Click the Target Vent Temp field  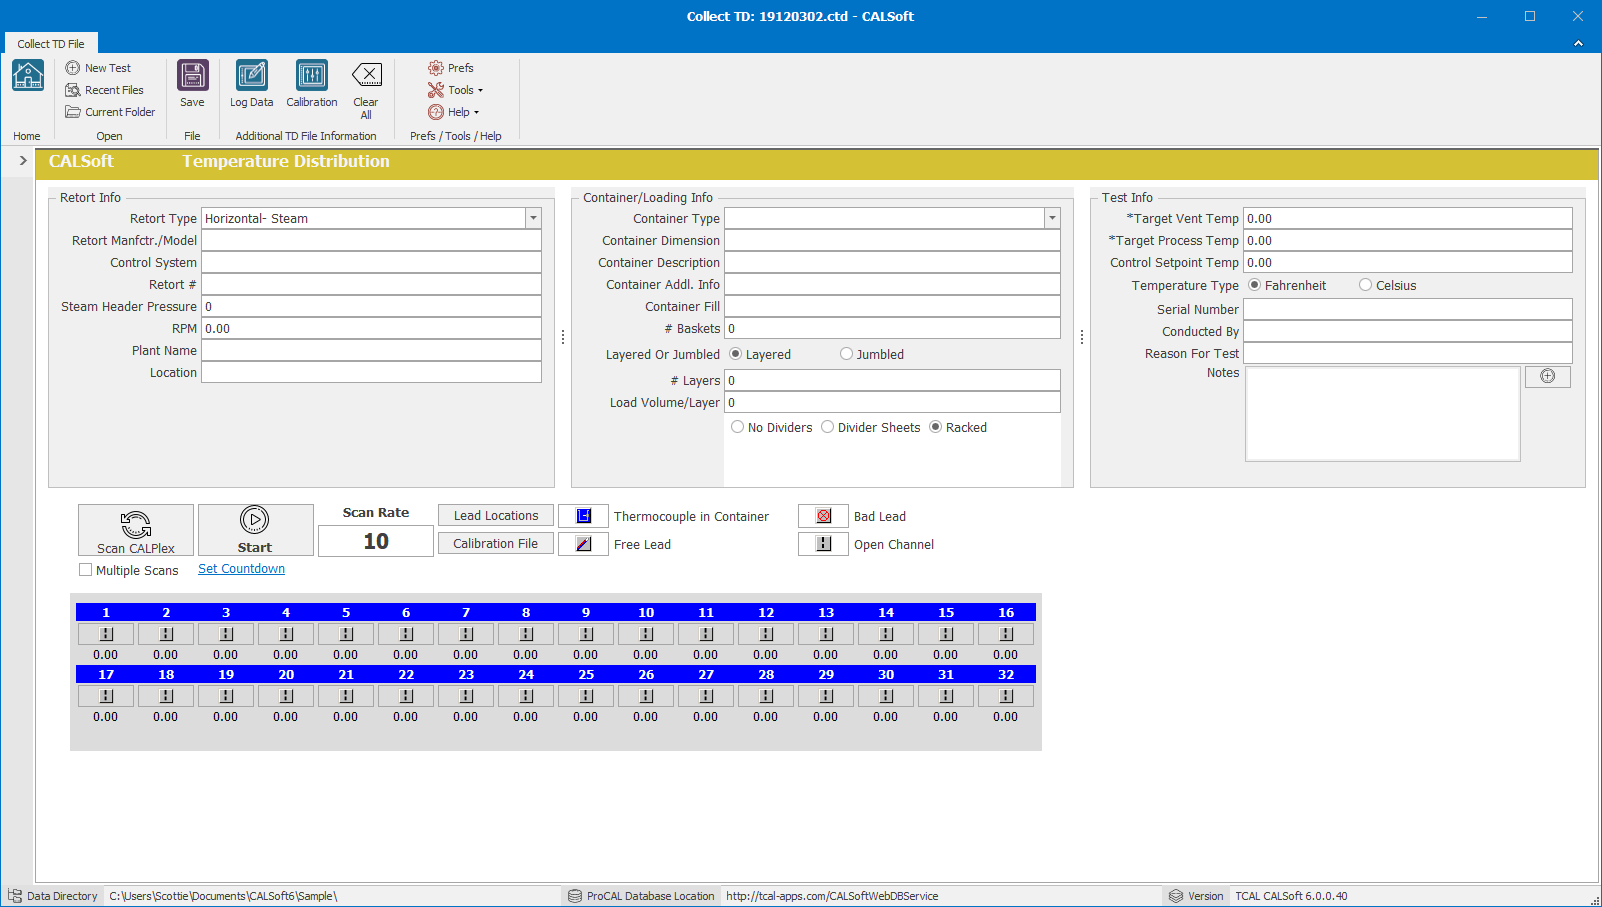pyautogui.click(x=1408, y=218)
